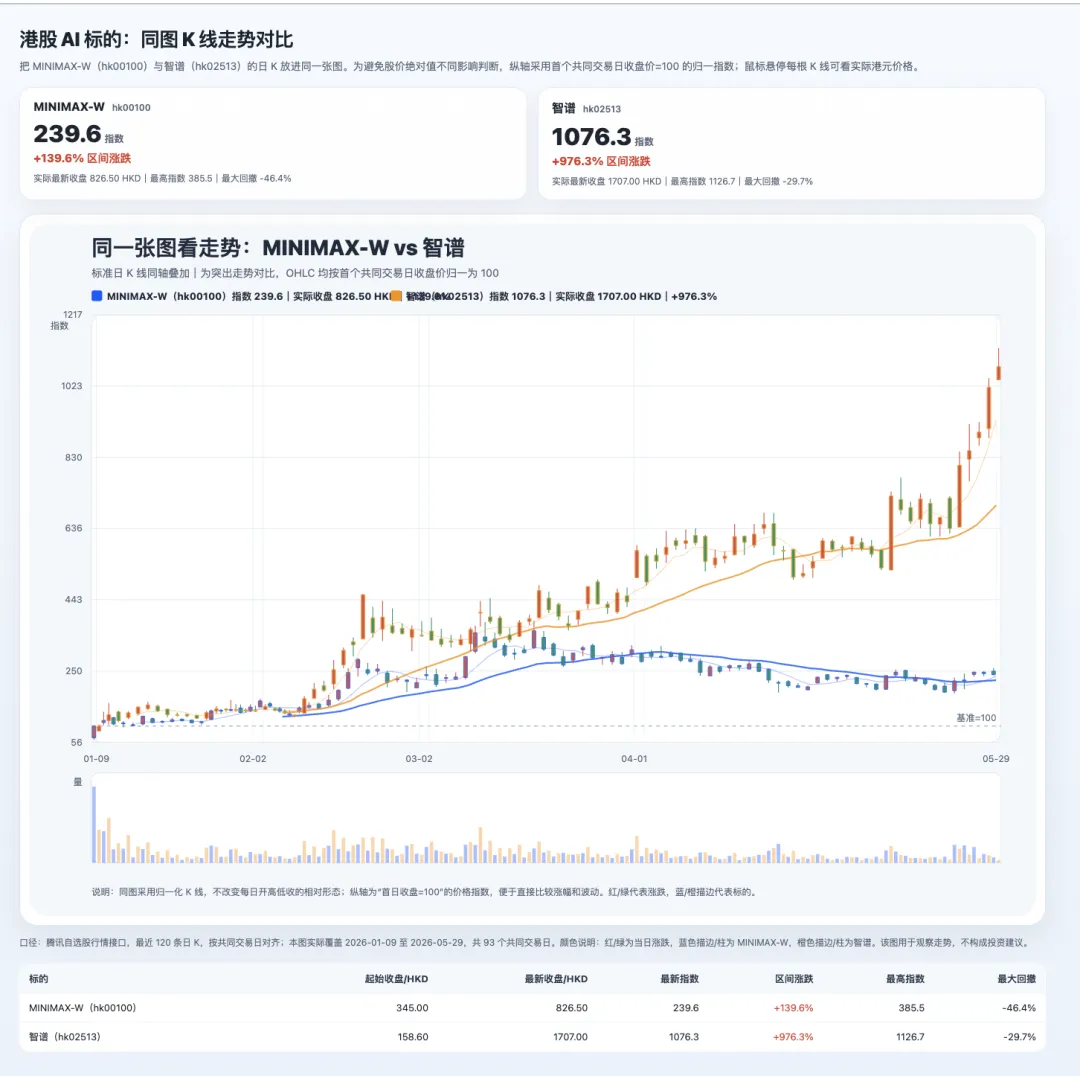This screenshot has height=1076, width=1080.
Task: Click table cell -46.4%
Action: (1019, 1008)
